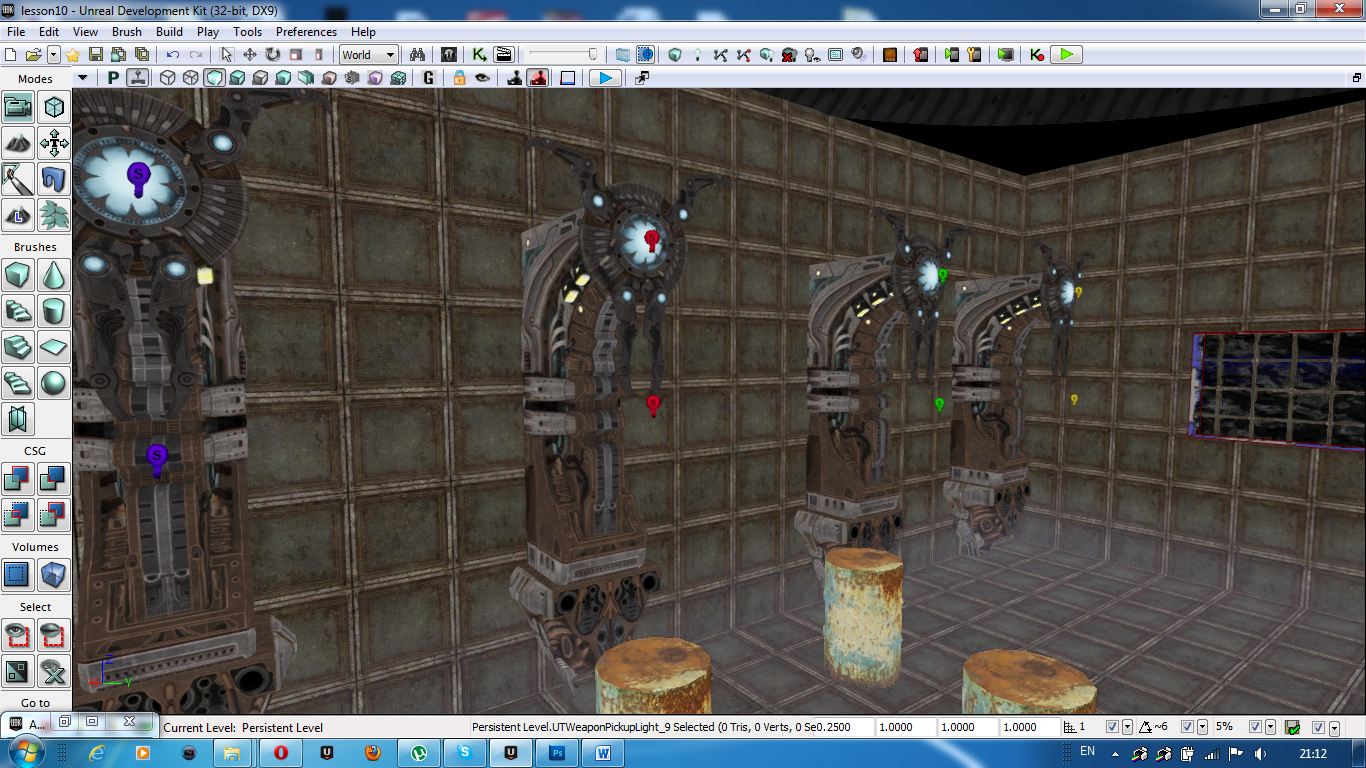Image resolution: width=1366 pixels, height=768 pixels.
Task: Select Camera mode in Modes panel
Action: [x=18, y=107]
